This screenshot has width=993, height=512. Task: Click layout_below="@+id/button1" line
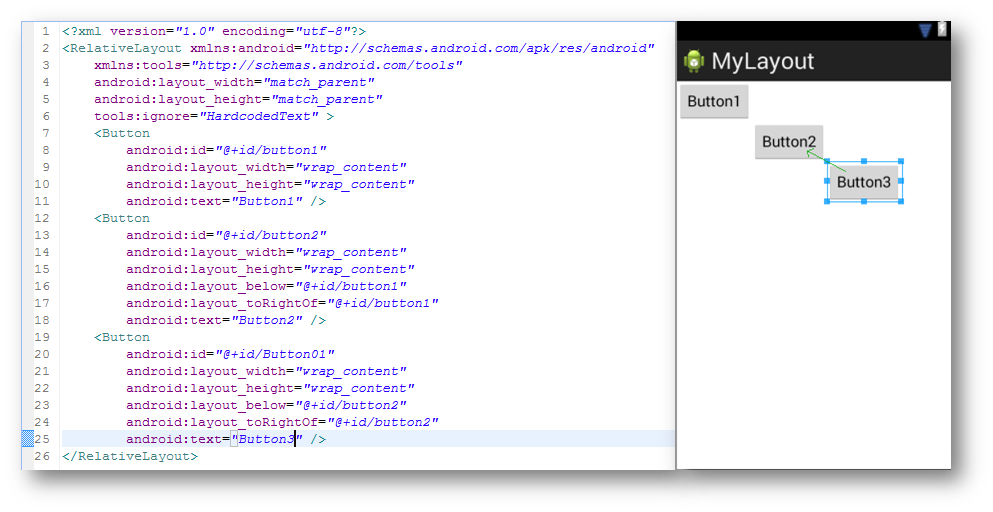(267, 286)
